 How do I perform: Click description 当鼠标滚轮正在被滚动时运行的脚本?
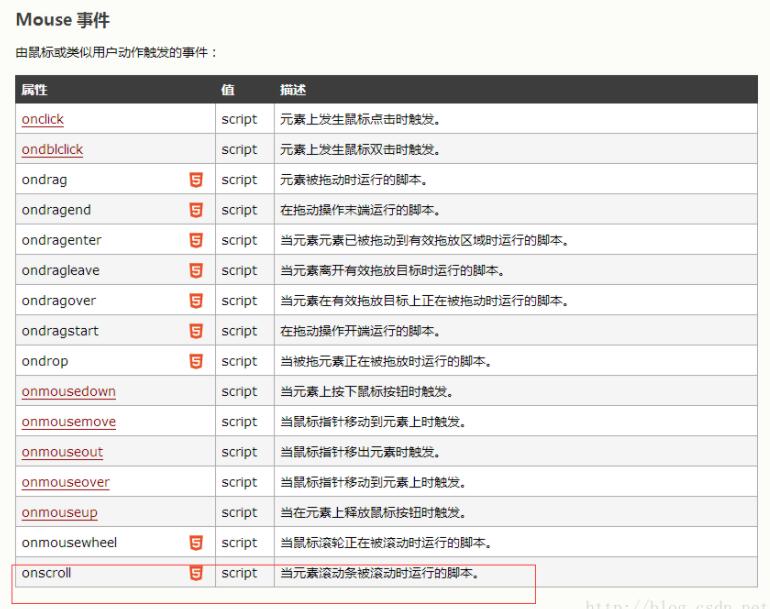(x=385, y=543)
